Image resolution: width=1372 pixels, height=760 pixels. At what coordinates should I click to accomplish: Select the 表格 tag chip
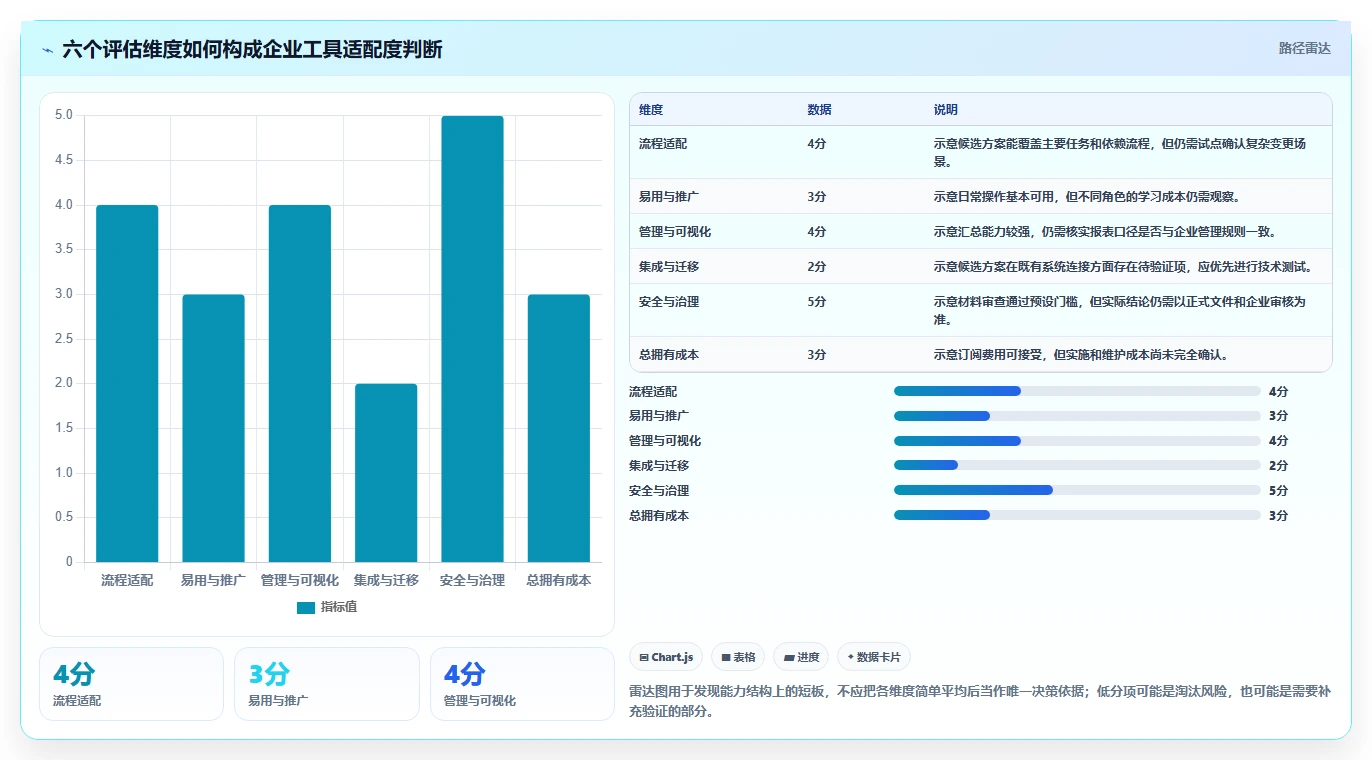[x=738, y=657]
